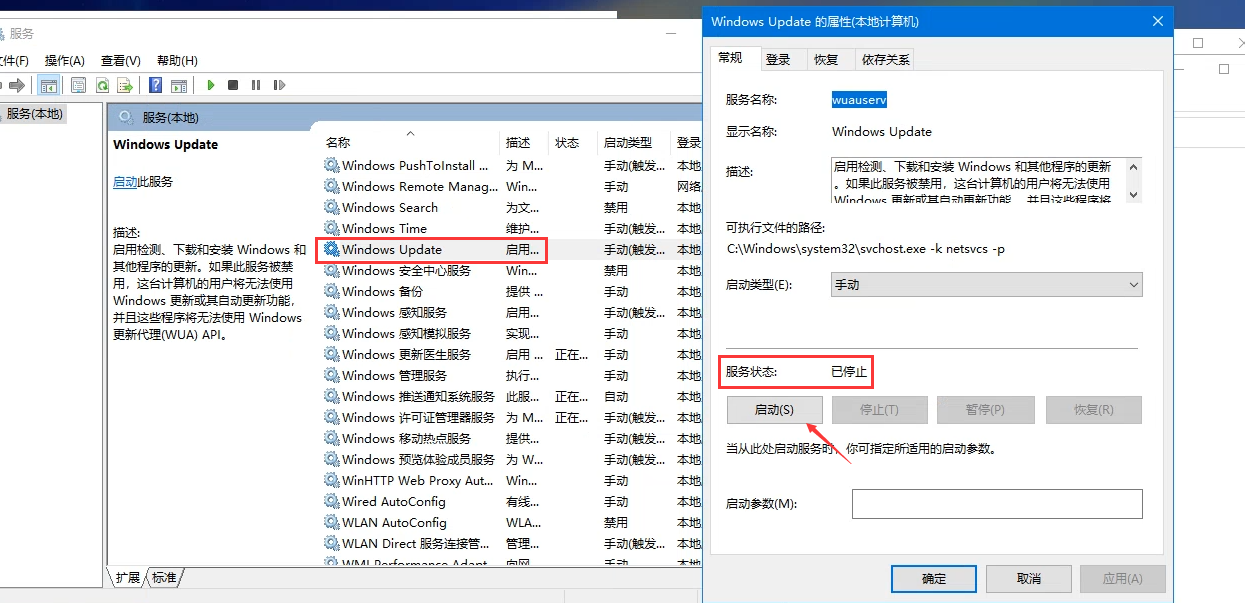Open Help via blue question mark icon
1245x603 pixels.
155,86
